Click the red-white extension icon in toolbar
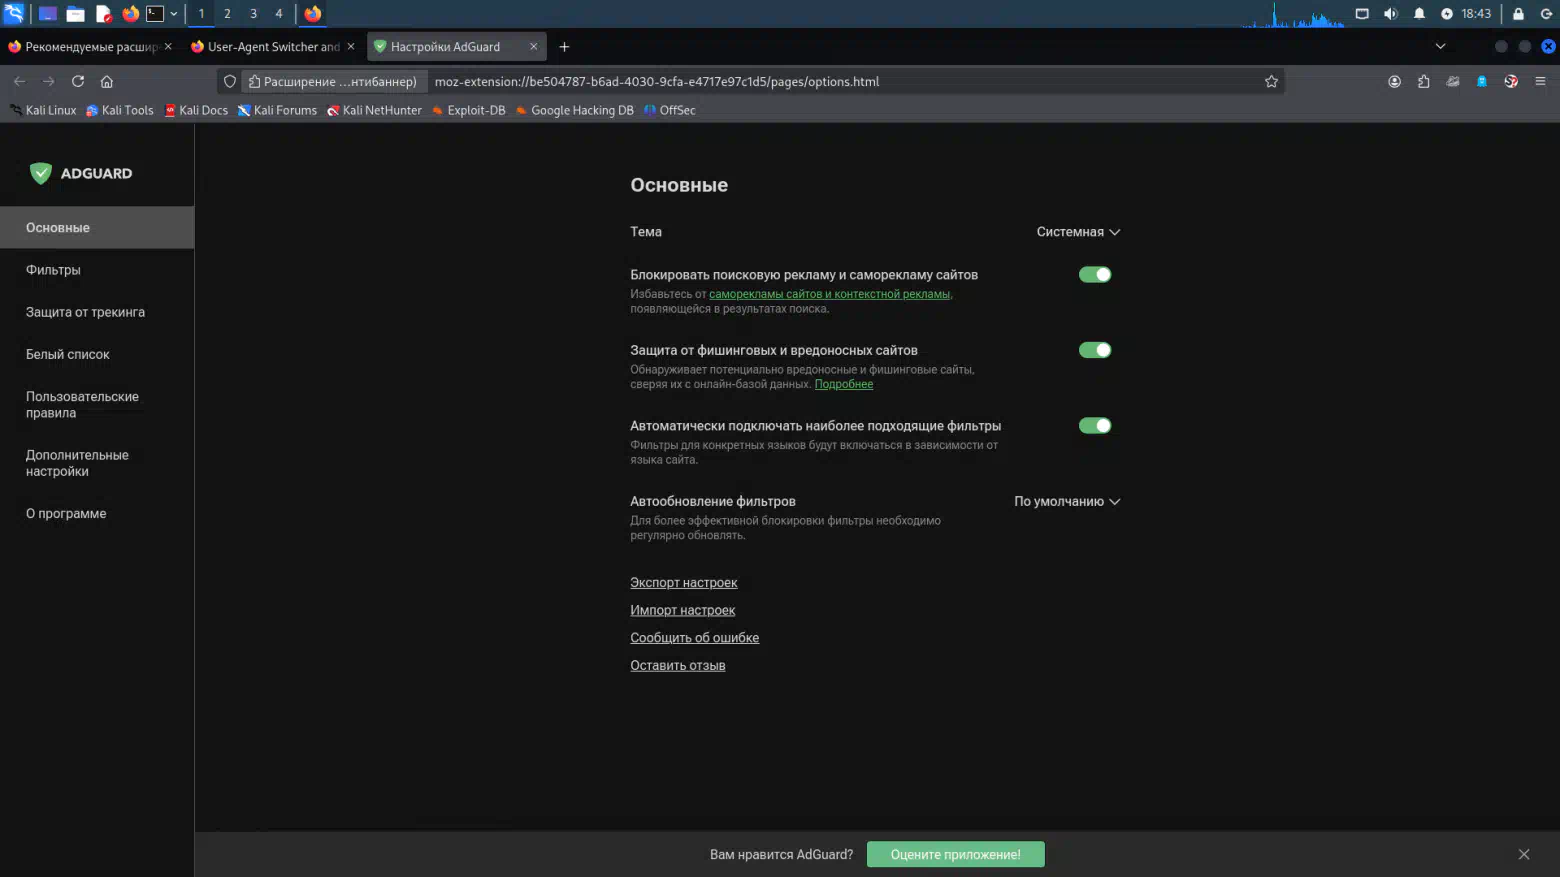 tap(1511, 82)
